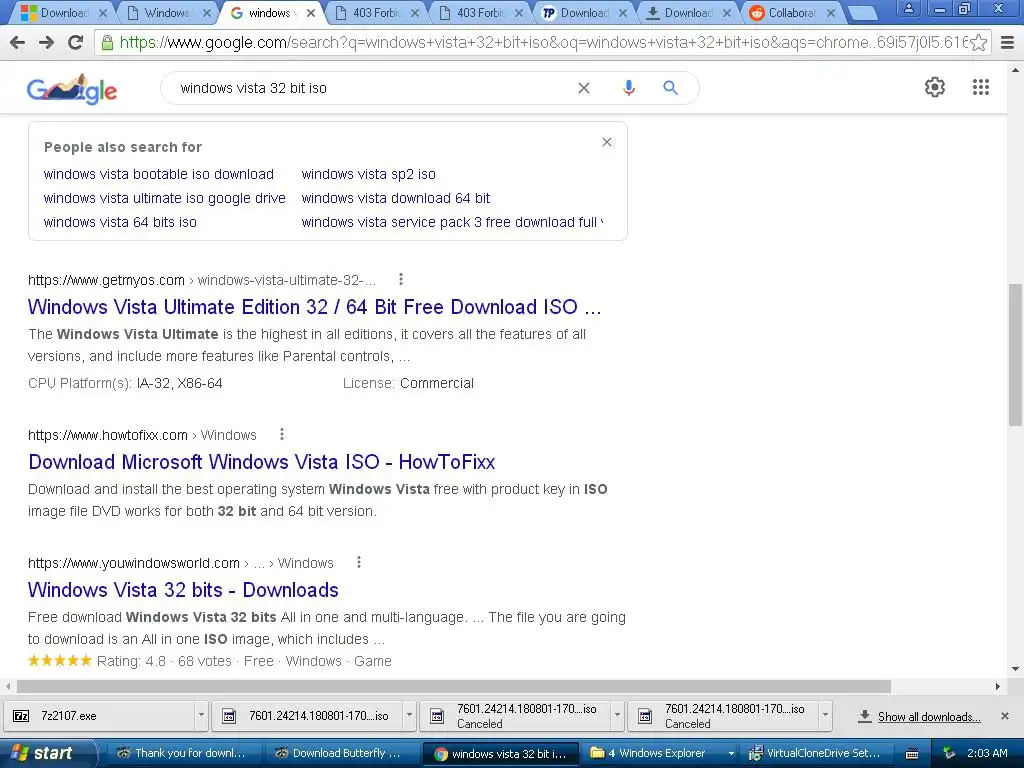Click the scrollbar down arrow
This screenshot has height=768, width=1024.
1015,669
